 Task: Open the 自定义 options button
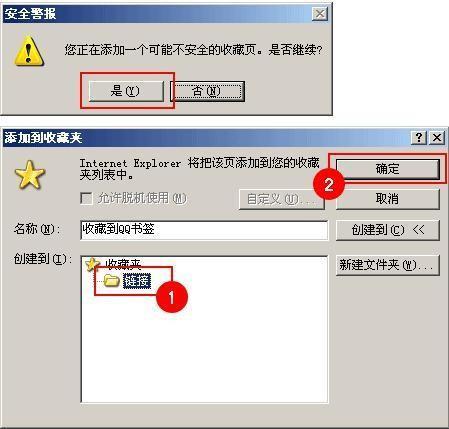[282, 199]
